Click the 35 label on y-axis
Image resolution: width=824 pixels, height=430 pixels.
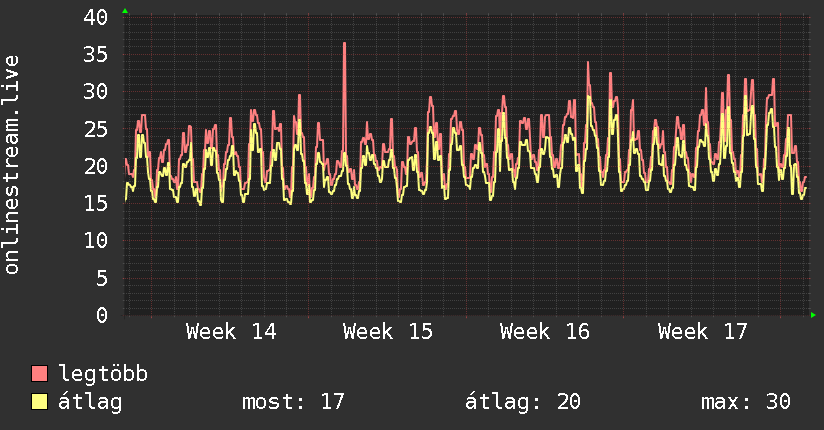pos(96,55)
